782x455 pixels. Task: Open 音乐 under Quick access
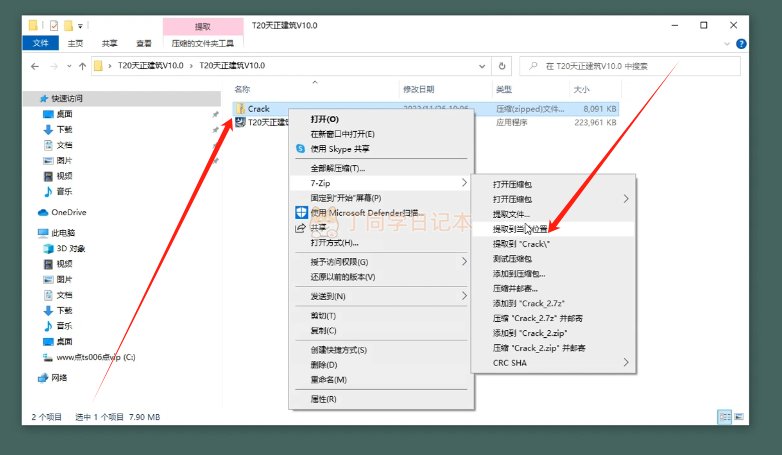(x=64, y=191)
